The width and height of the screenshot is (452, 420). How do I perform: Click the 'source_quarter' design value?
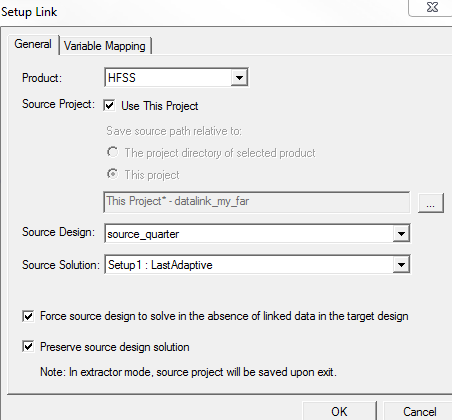[143, 234]
